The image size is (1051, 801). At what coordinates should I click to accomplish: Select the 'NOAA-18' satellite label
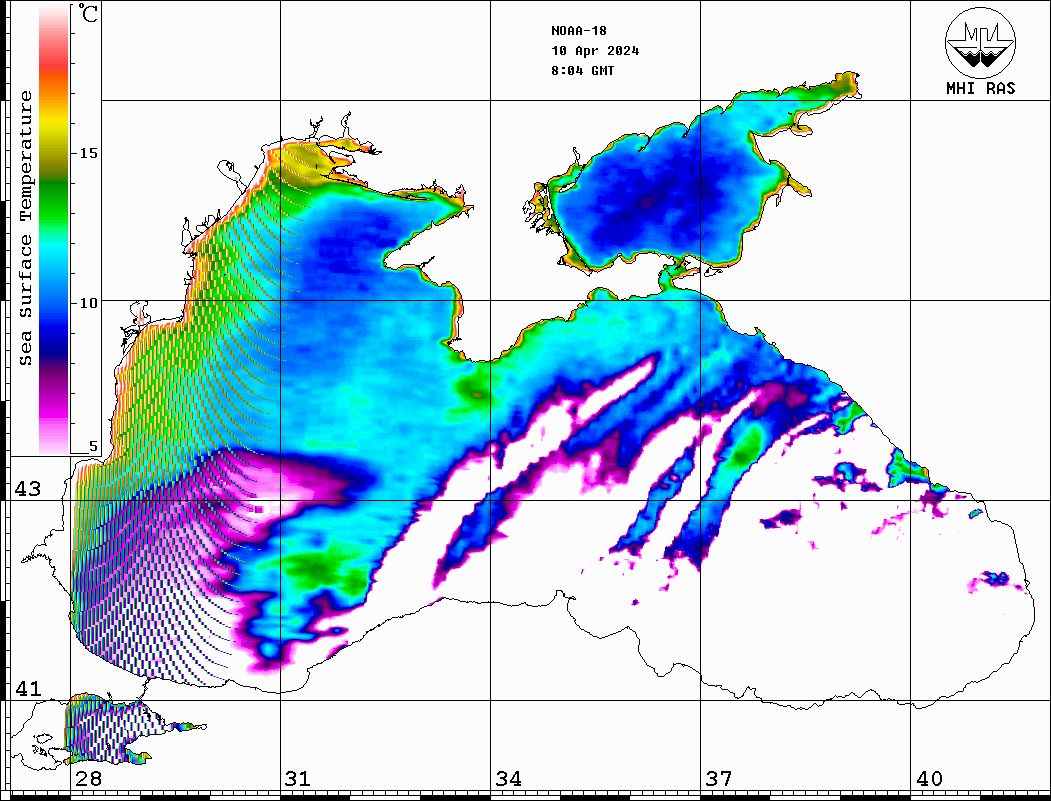(x=578, y=31)
